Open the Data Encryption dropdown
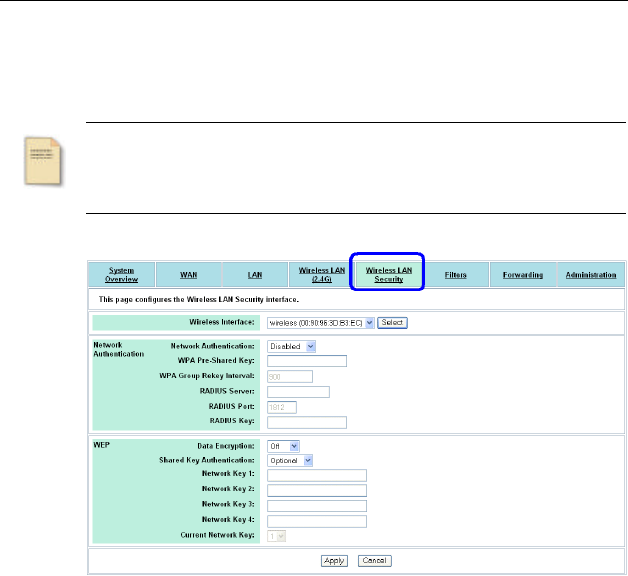The height and width of the screenshot is (576, 628). coord(283,445)
